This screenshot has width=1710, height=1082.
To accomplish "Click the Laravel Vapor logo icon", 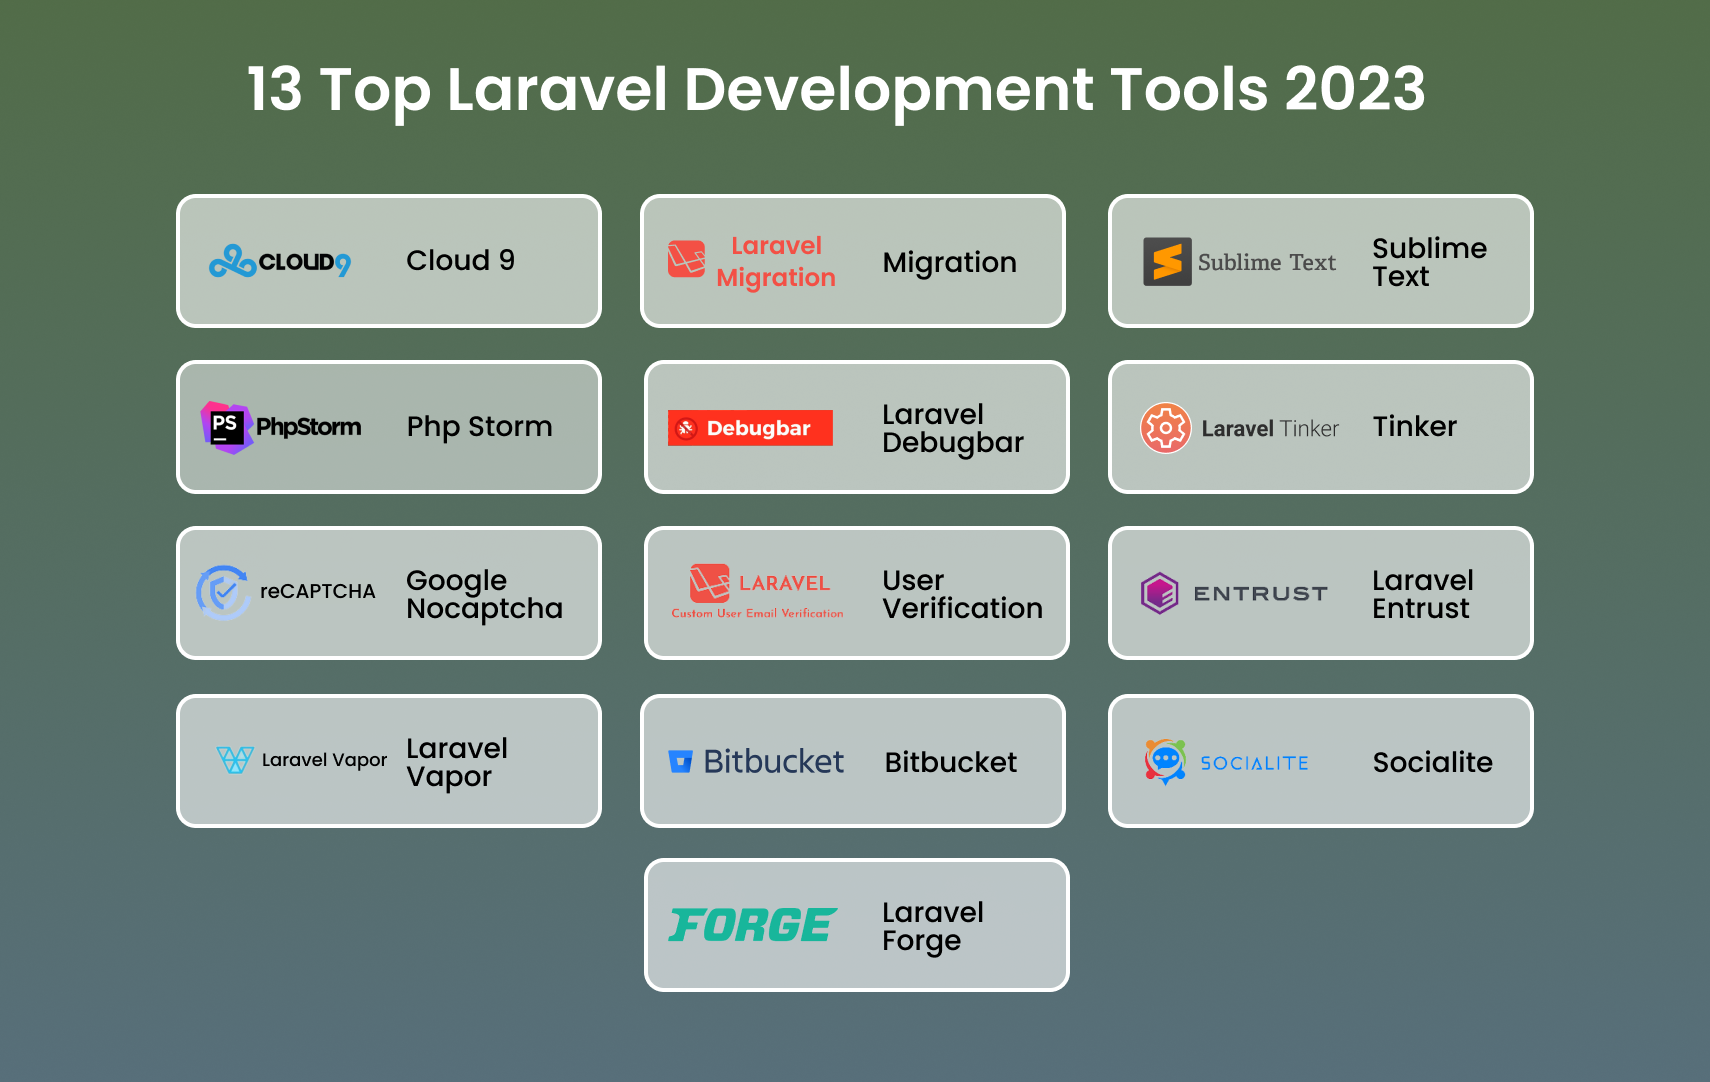I will (235, 760).
